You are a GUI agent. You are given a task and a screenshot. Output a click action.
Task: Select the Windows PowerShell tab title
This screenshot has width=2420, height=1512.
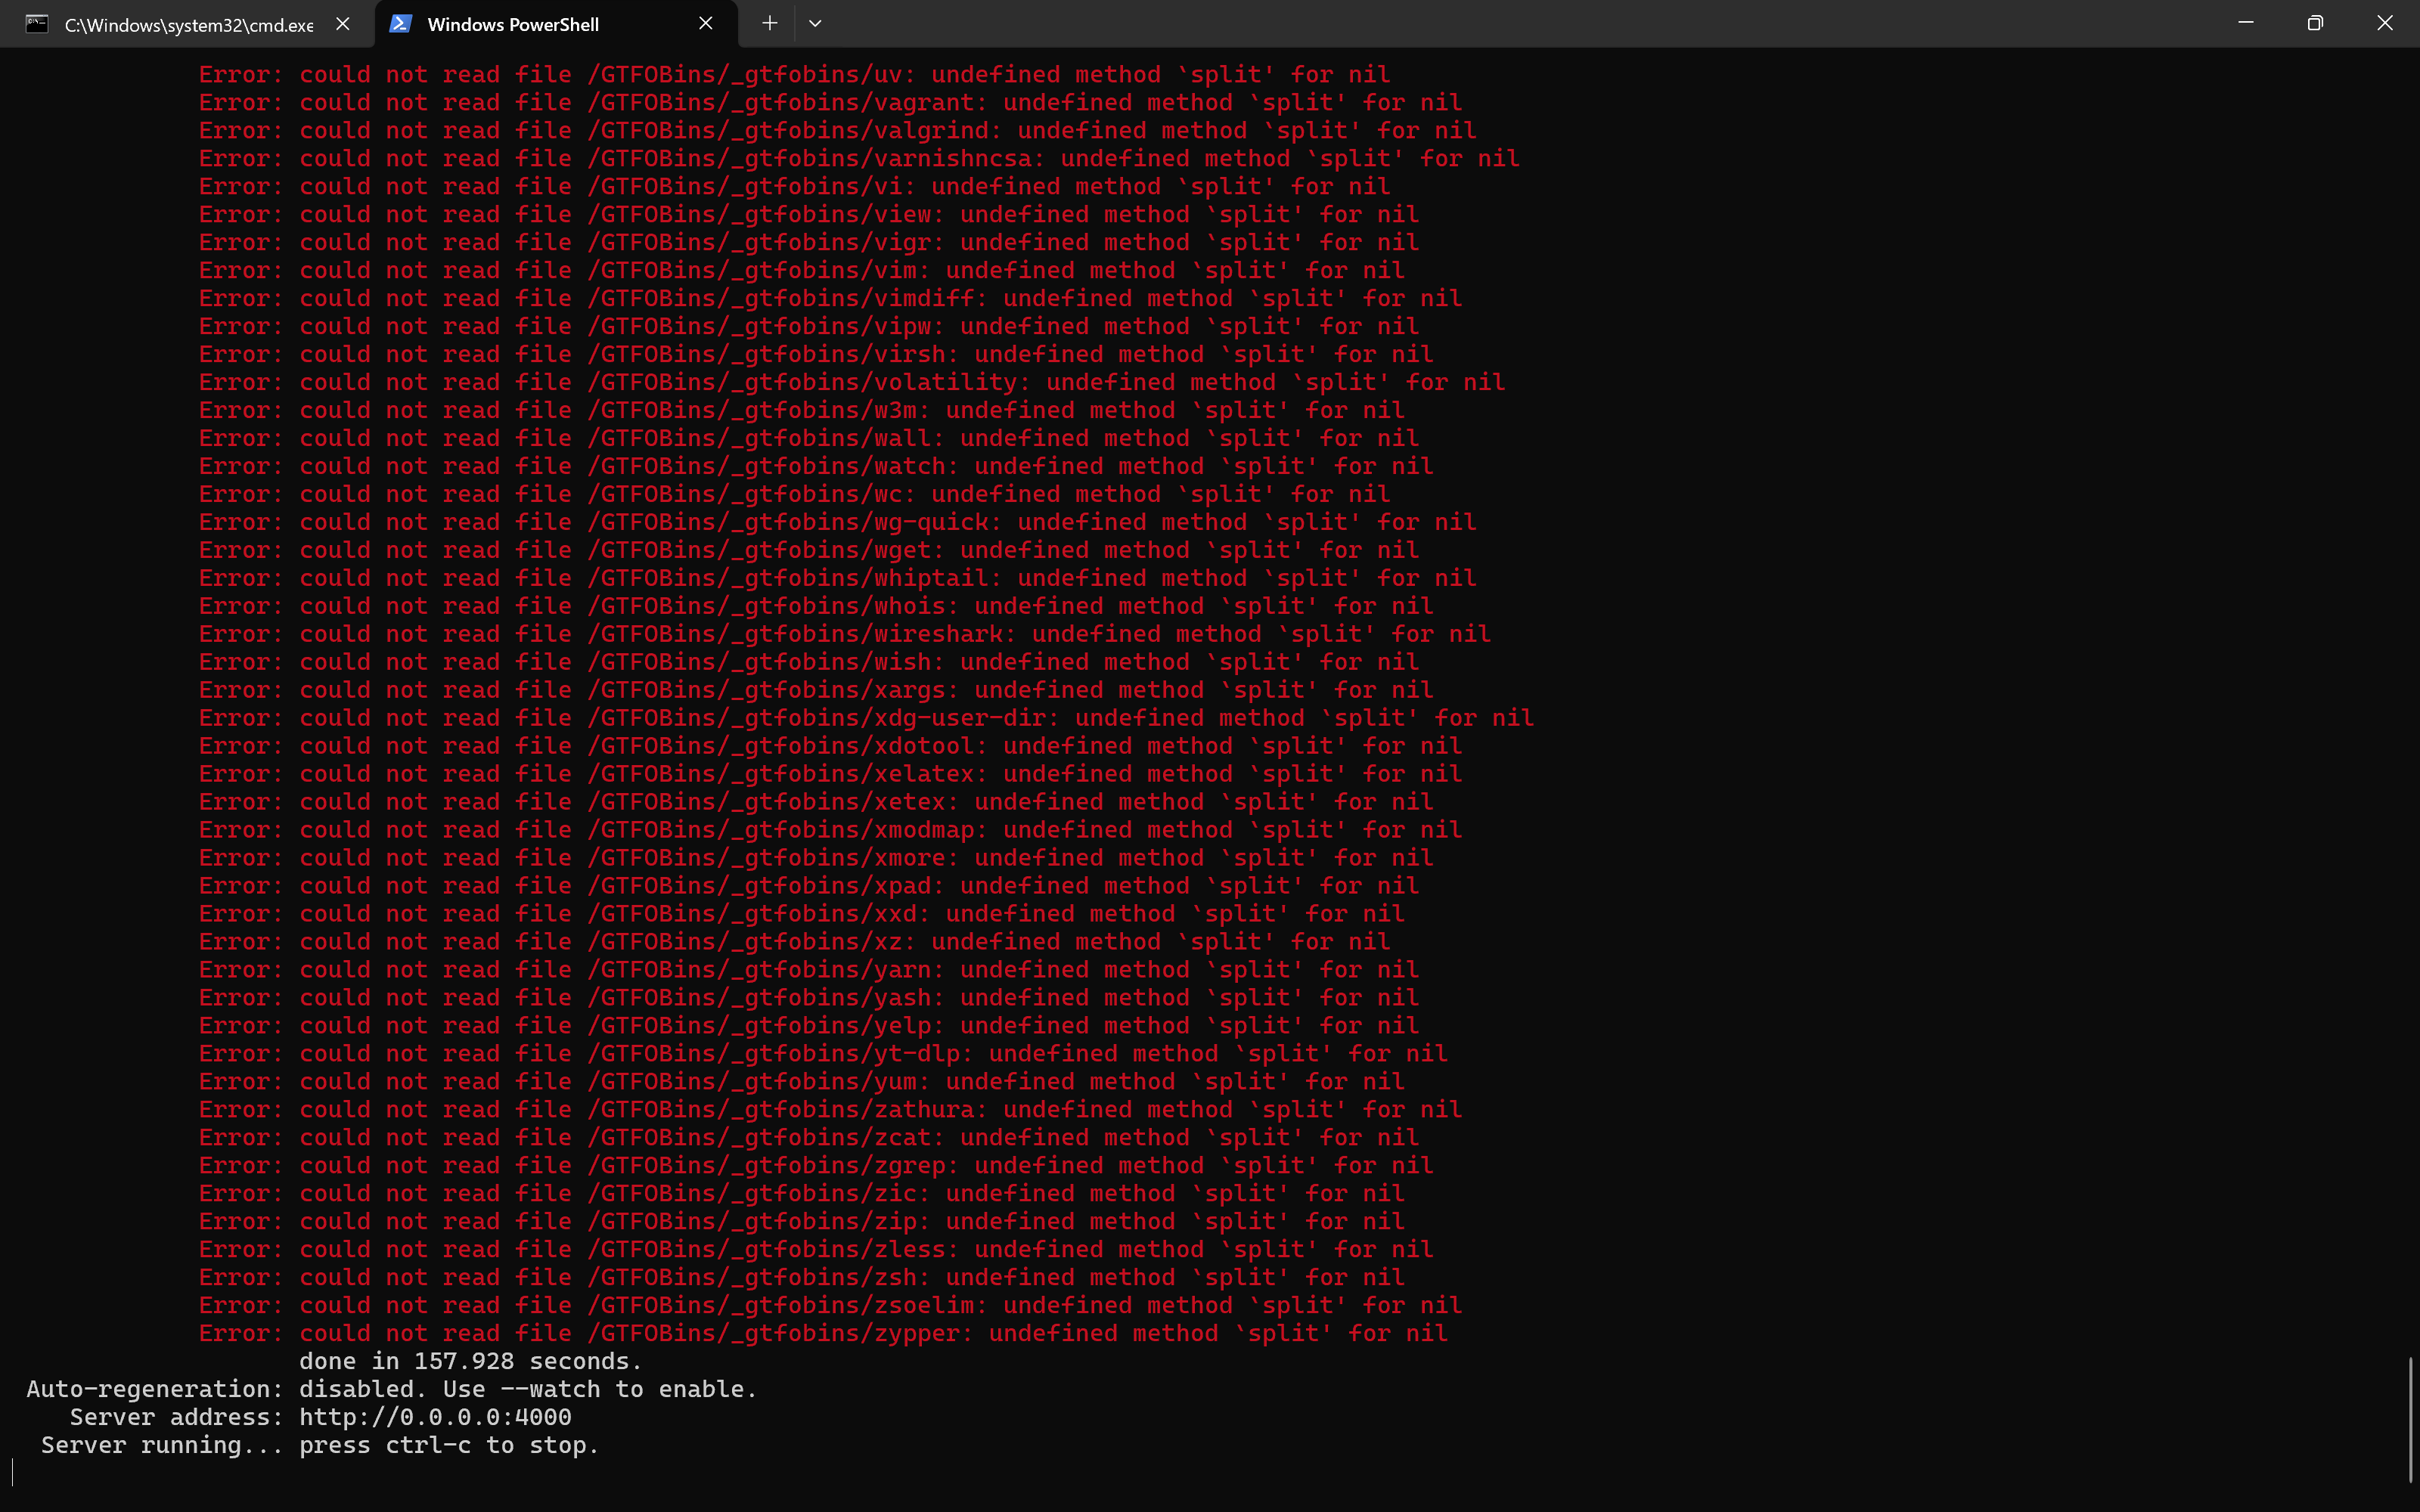point(513,25)
